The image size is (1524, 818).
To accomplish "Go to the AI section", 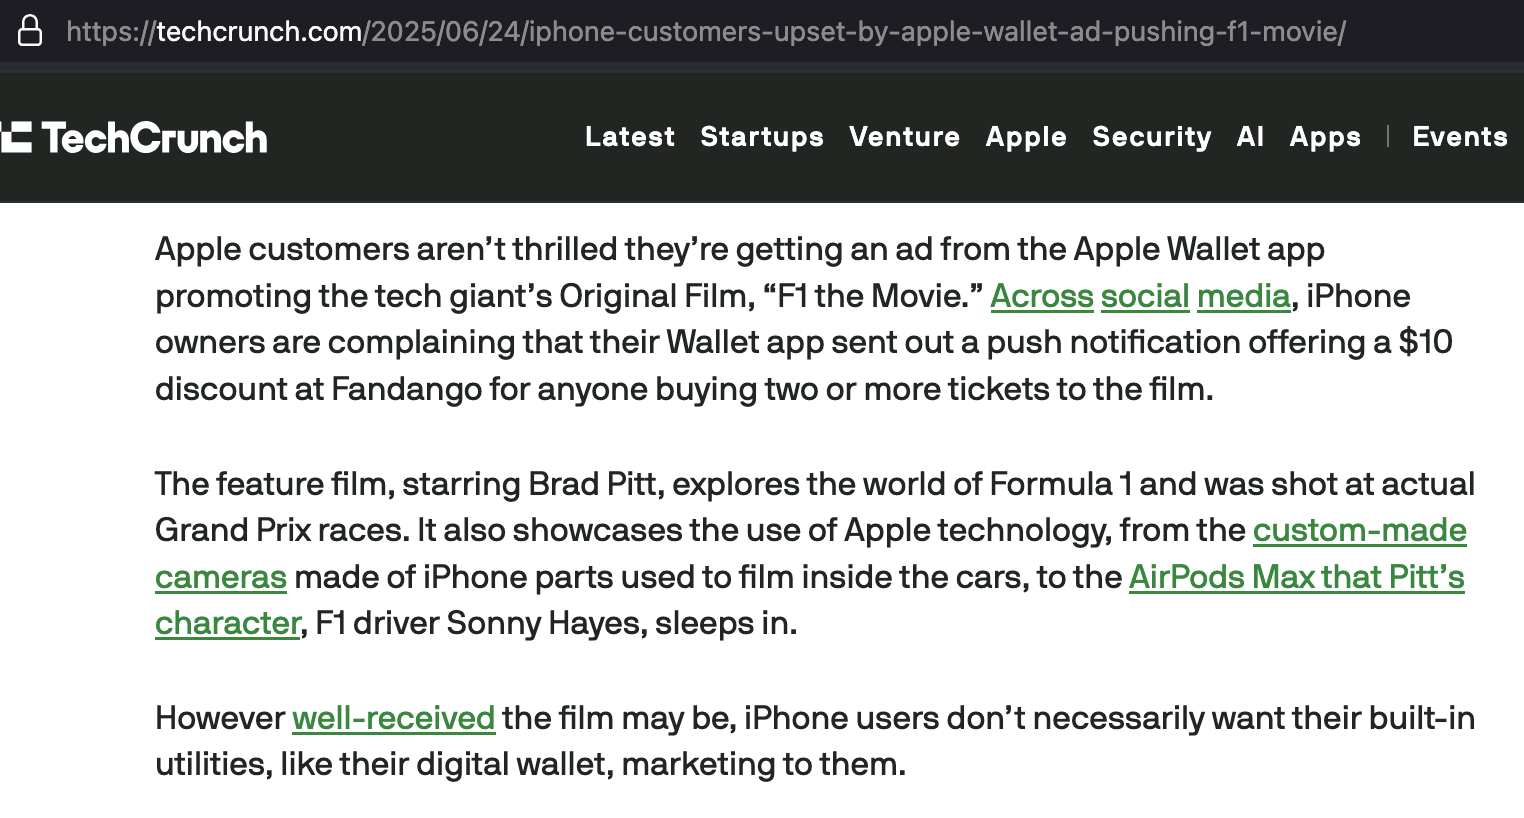I will (x=1250, y=137).
